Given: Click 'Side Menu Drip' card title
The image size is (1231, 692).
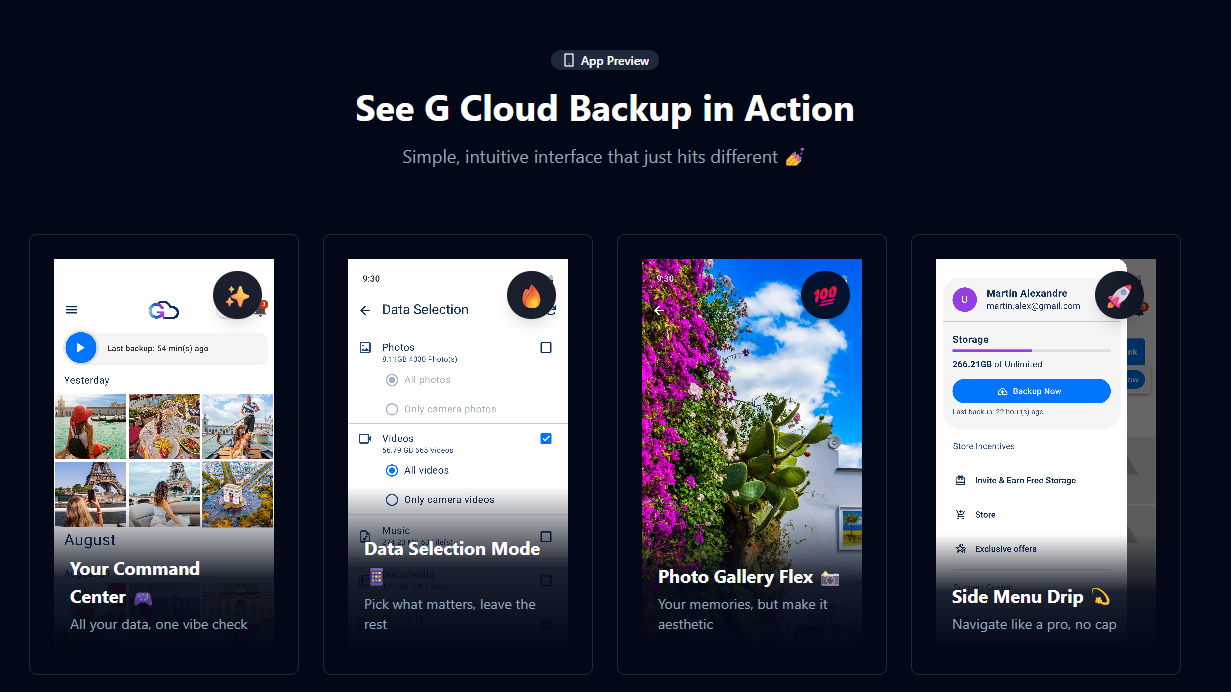Looking at the screenshot, I should pyautogui.click(x=1018, y=597).
